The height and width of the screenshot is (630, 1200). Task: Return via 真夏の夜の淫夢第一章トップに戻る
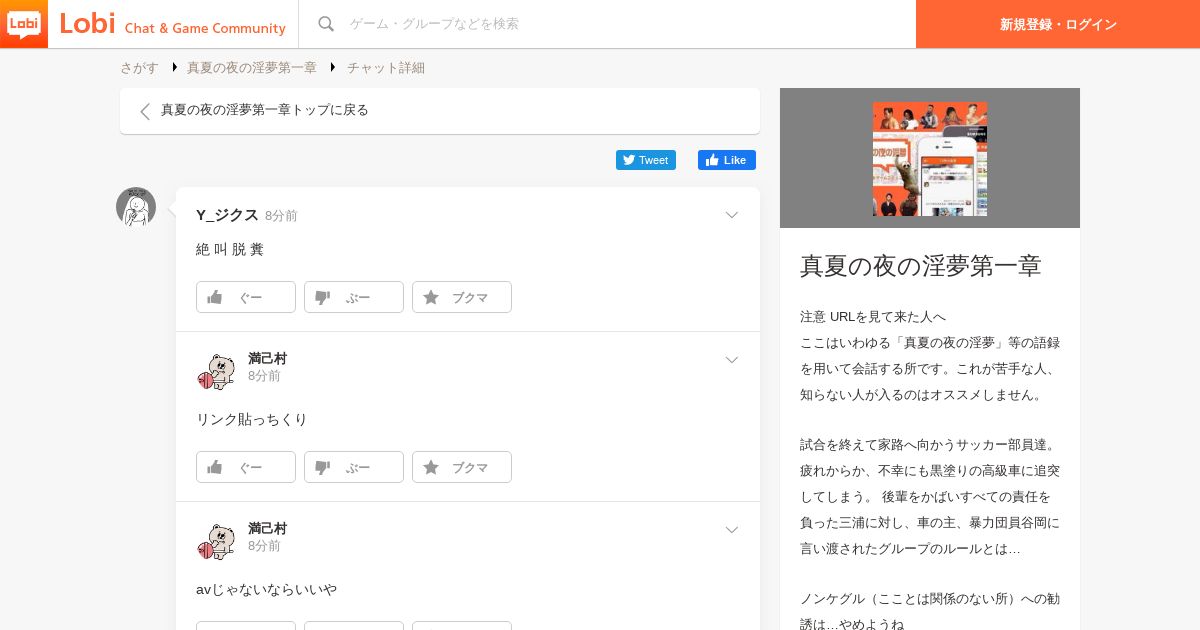point(440,111)
